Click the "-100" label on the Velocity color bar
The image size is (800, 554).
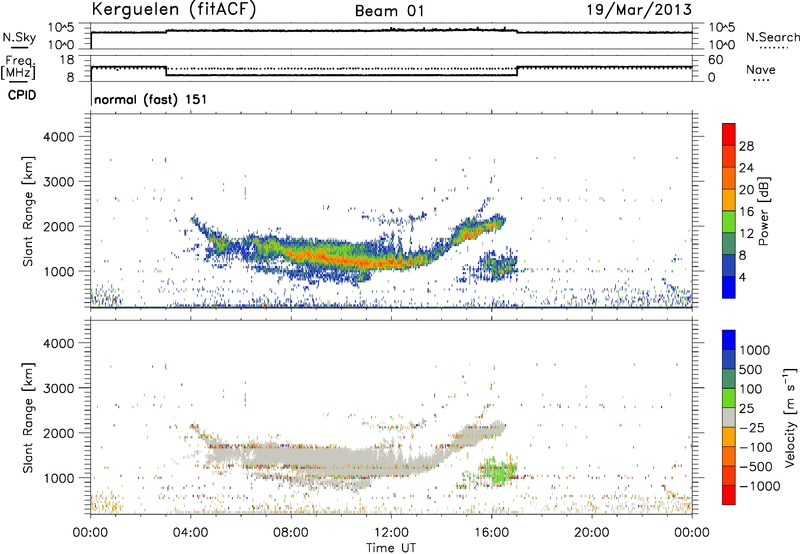756,447
